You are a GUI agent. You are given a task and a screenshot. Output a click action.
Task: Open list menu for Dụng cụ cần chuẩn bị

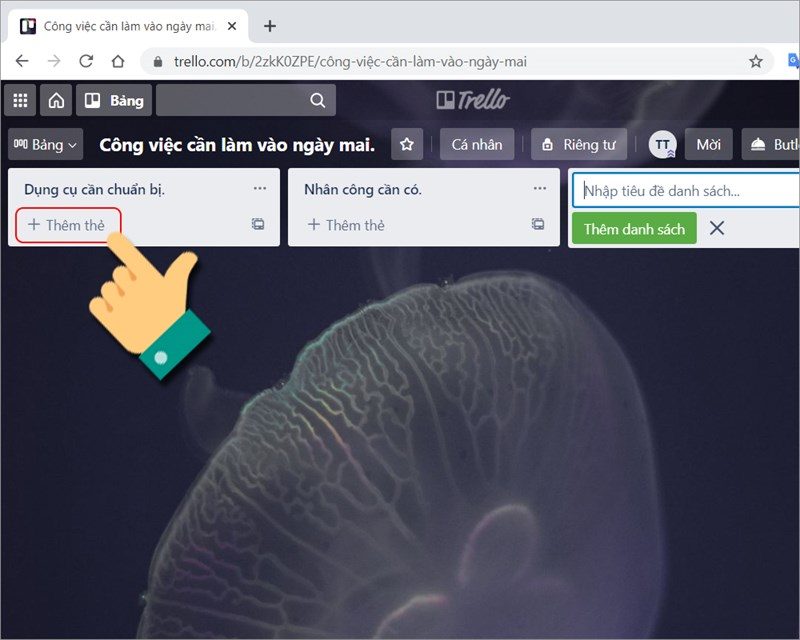[260, 188]
